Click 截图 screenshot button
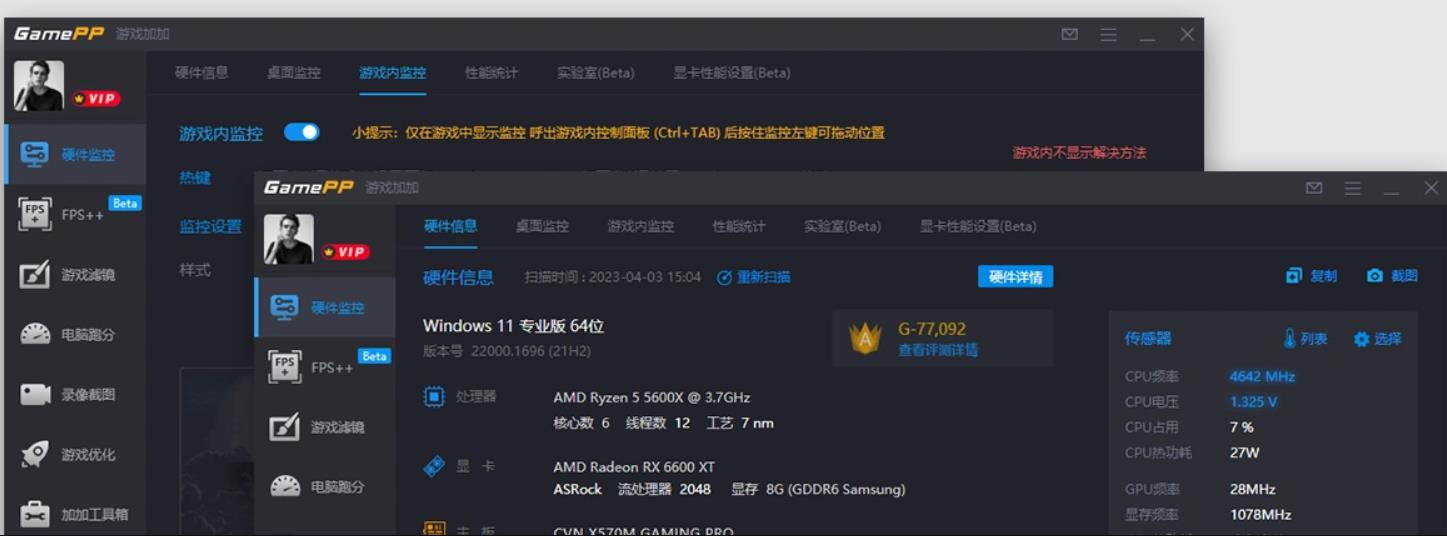Image resolution: width=1447 pixels, height=536 pixels. 1392,275
